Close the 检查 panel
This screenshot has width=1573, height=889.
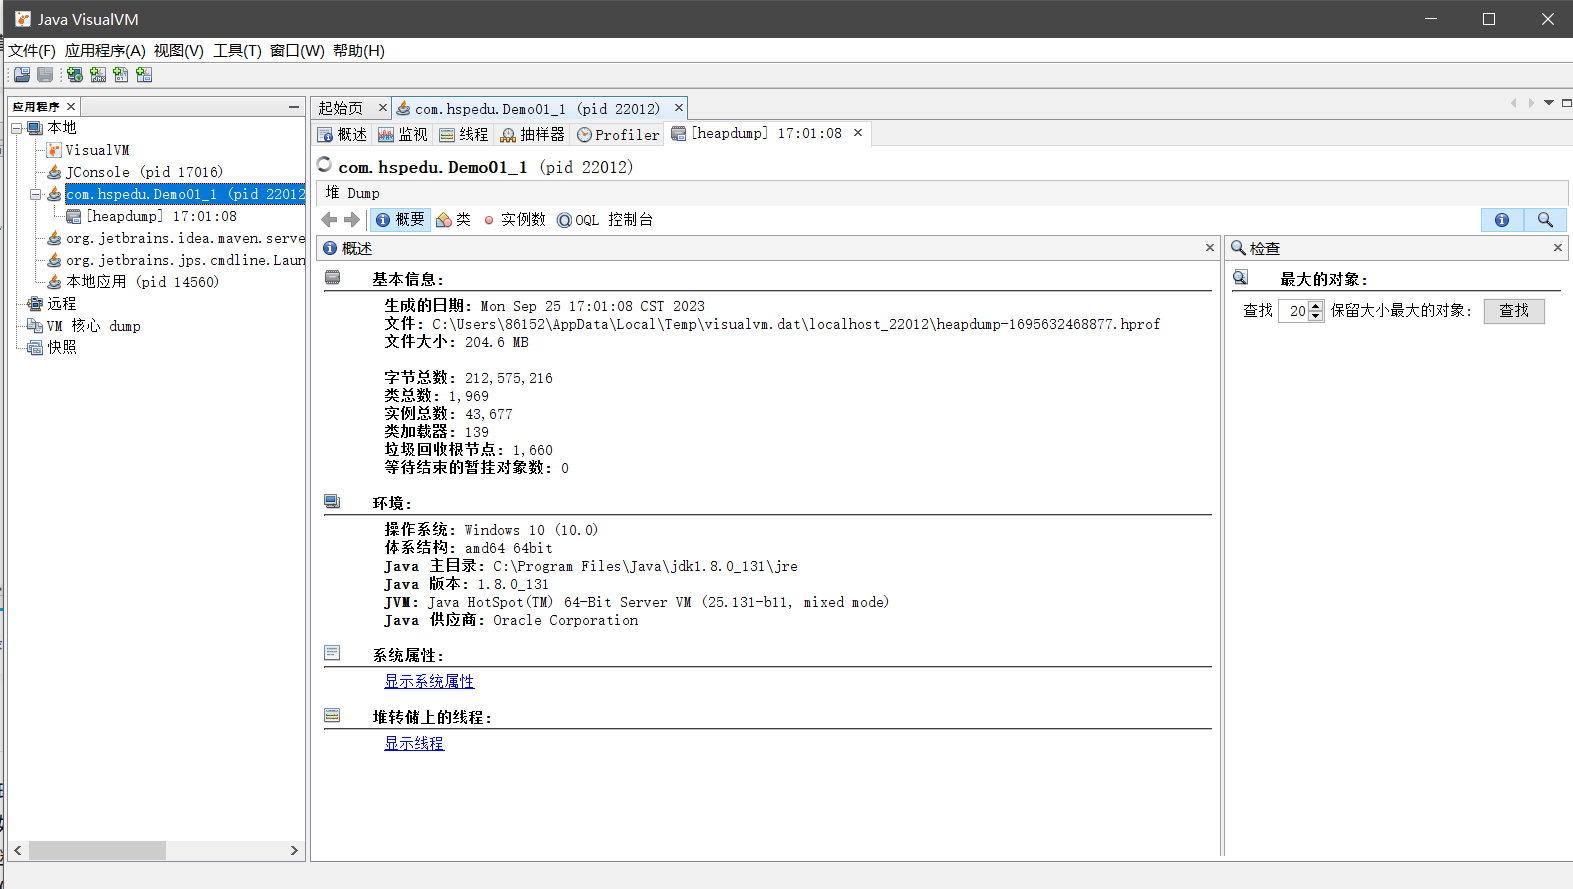pyautogui.click(x=1558, y=247)
